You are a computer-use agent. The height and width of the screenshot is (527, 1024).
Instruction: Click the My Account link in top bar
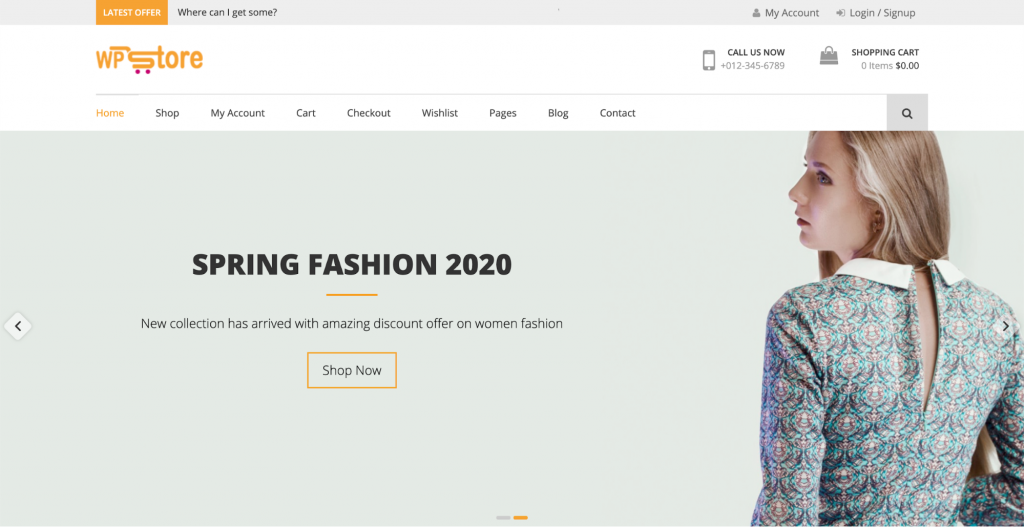coord(792,12)
